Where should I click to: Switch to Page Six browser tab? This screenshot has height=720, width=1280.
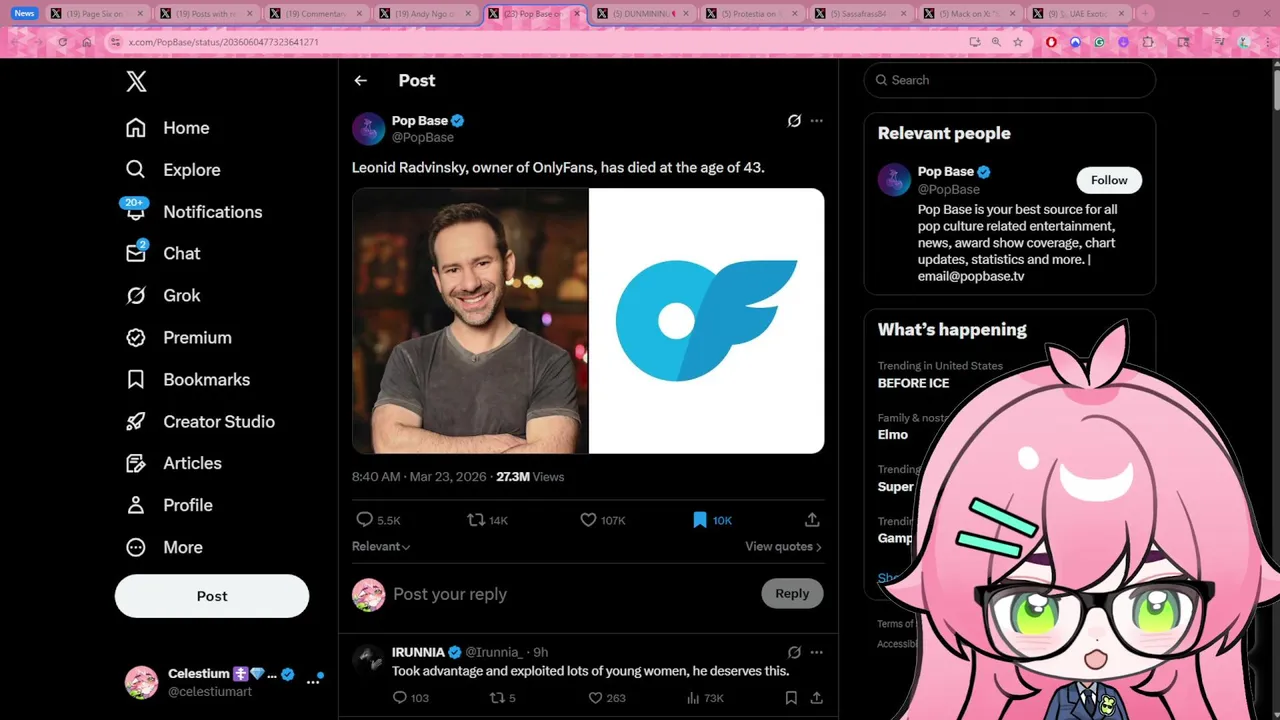98,14
